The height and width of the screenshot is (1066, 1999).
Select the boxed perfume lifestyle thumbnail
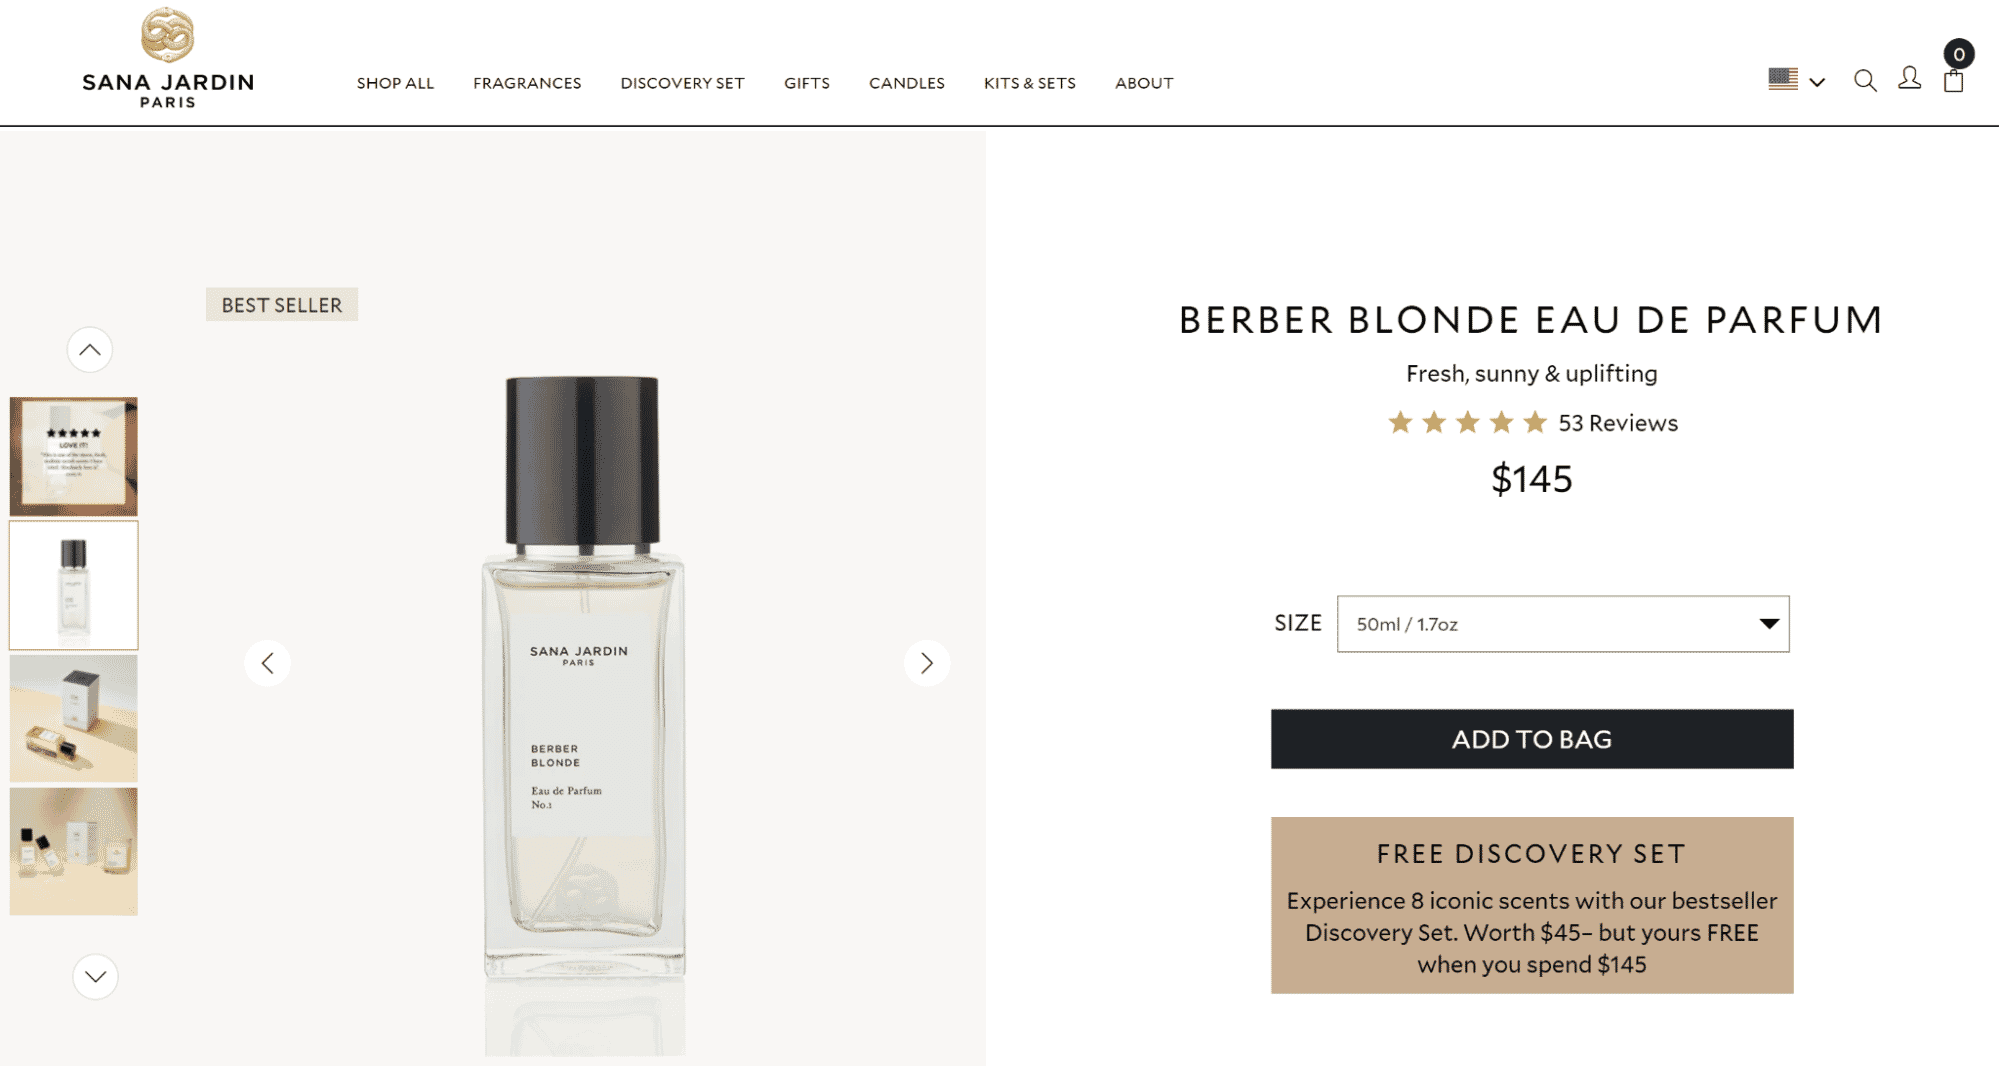(74, 718)
